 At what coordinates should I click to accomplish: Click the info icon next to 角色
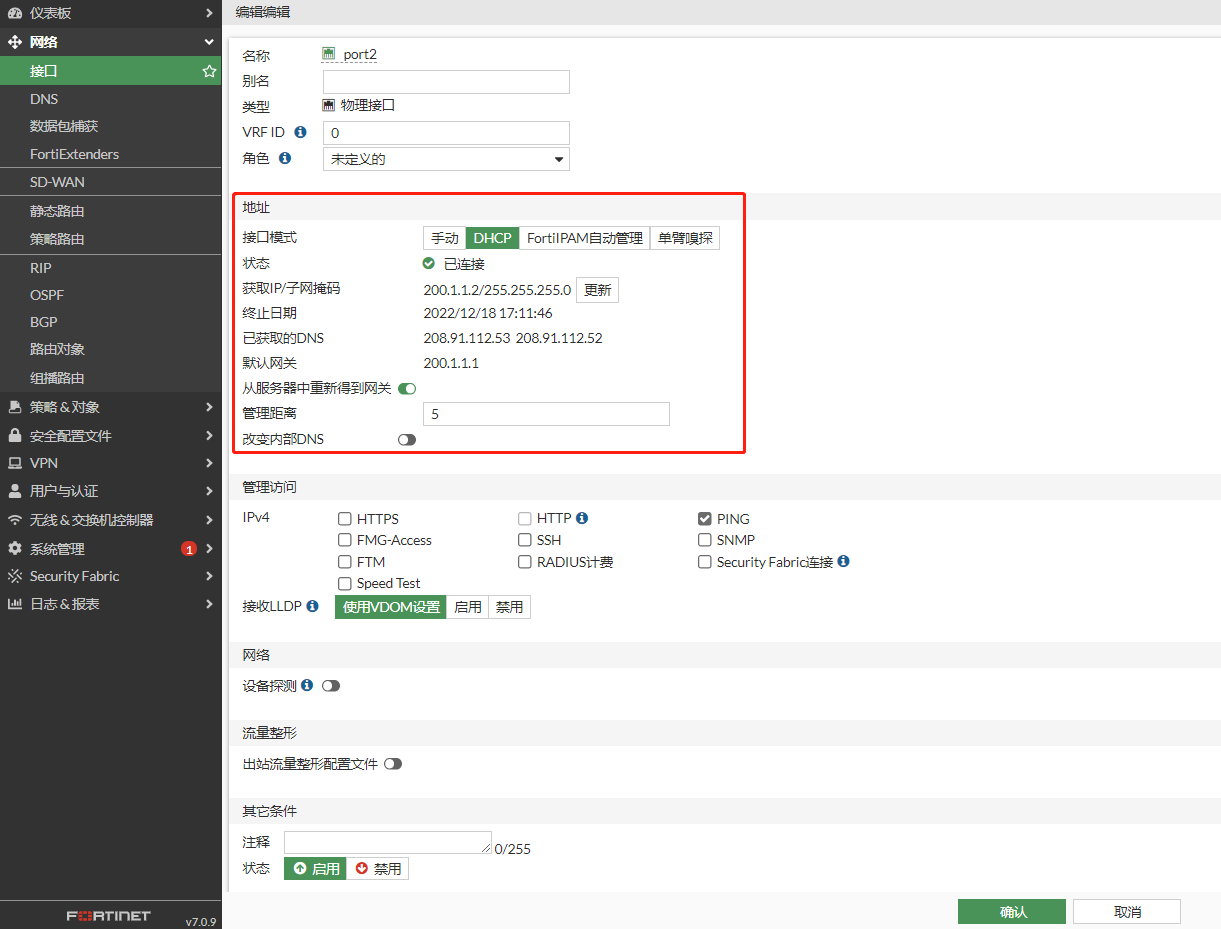pyautogui.click(x=285, y=158)
